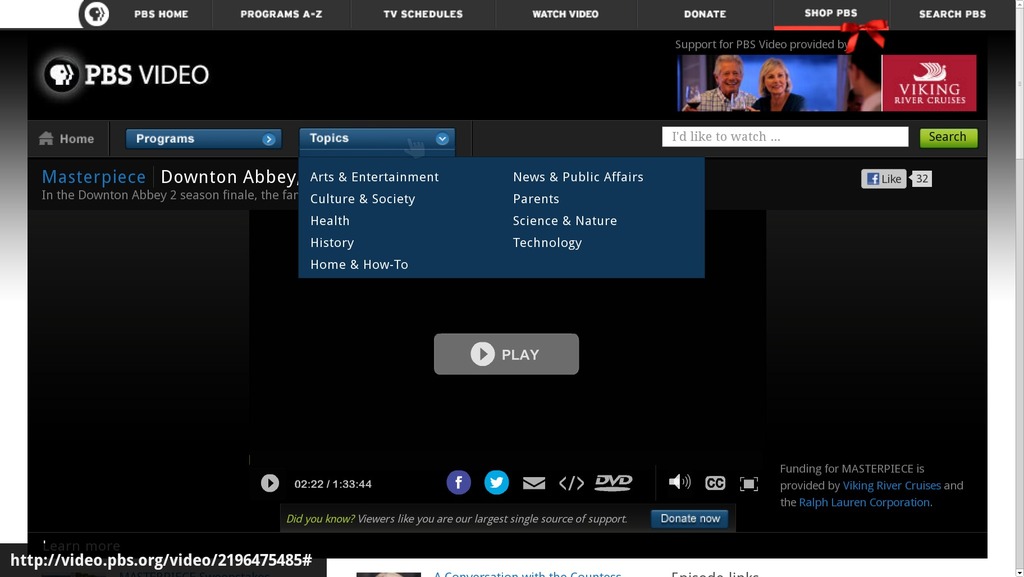Image resolution: width=1024 pixels, height=577 pixels.
Task: Open TV SCHEDULES
Action: [x=423, y=14]
